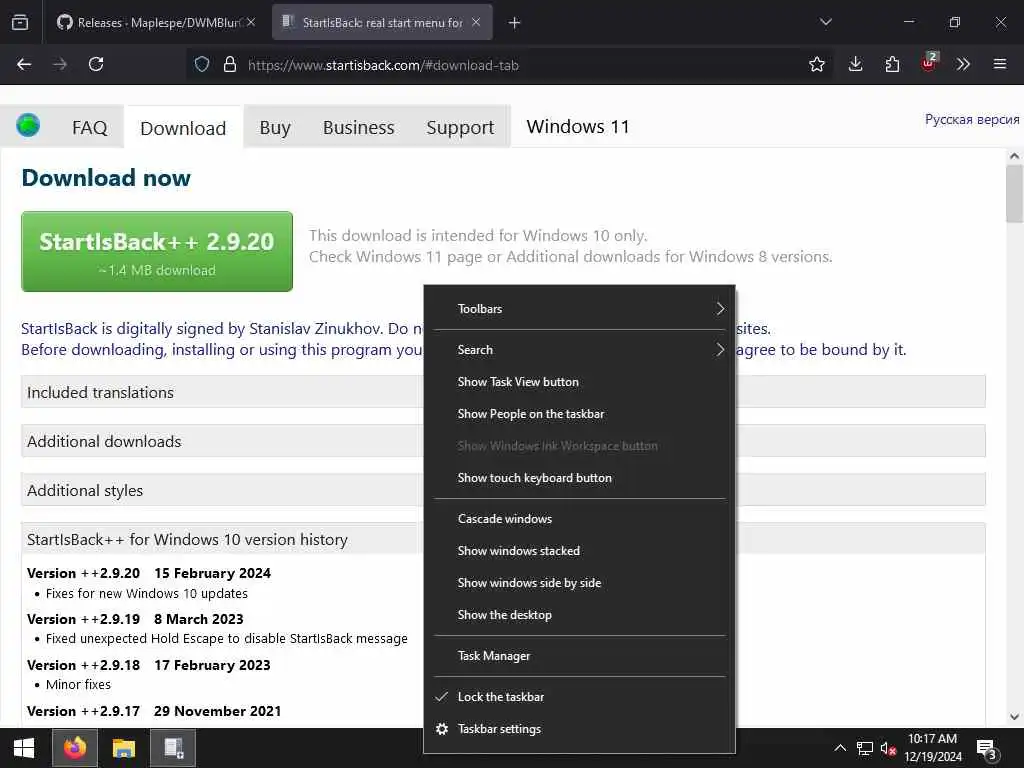Image resolution: width=1024 pixels, height=768 pixels.
Task: Choose Show windows side by side
Action: pyautogui.click(x=579, y=583)
